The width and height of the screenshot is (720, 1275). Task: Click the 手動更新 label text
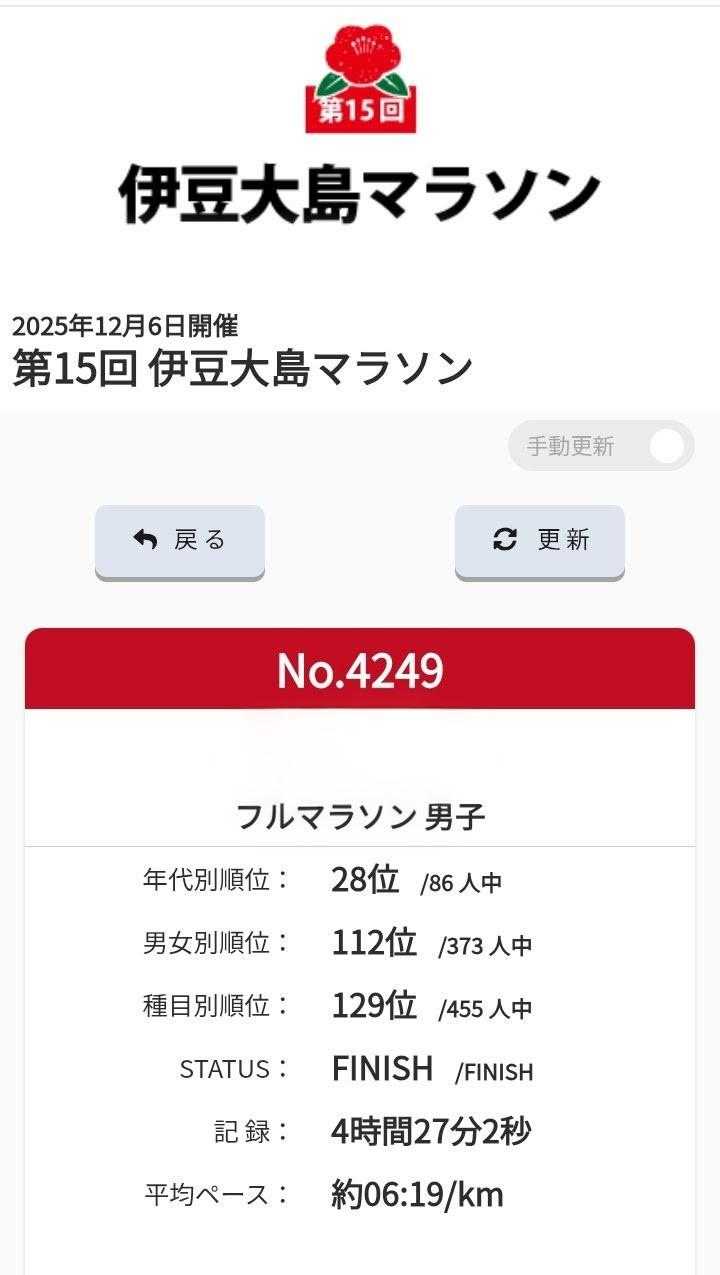570,447
